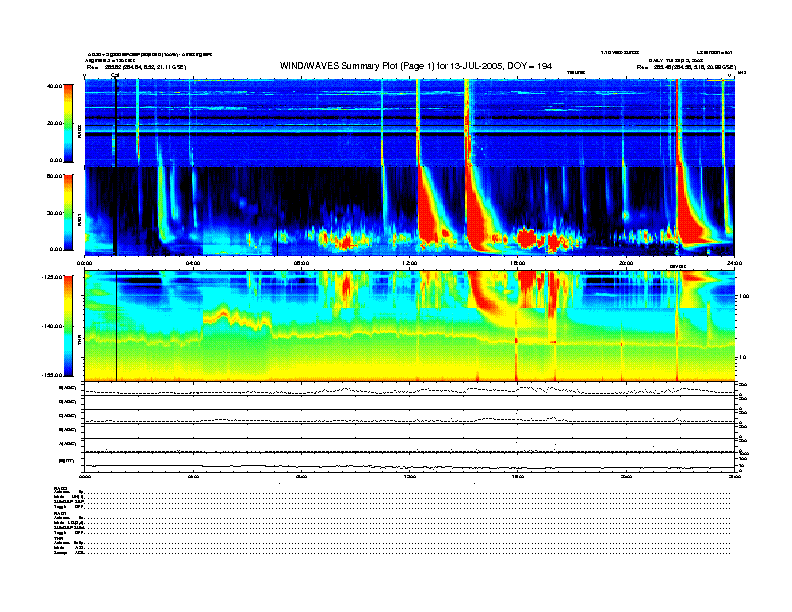Click 08:00 tick below the RAD1 spectrogram
792x612 pixels.
[x=301, y=263]
